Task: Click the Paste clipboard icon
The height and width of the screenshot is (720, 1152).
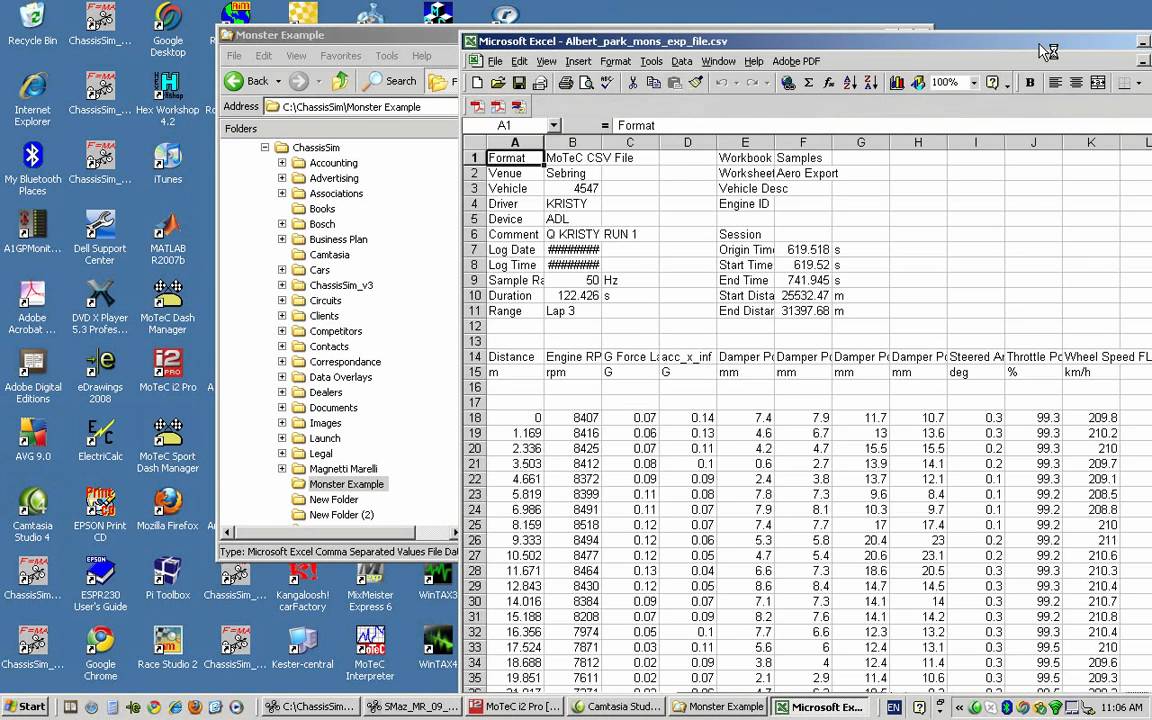Action: coord(674,83)
